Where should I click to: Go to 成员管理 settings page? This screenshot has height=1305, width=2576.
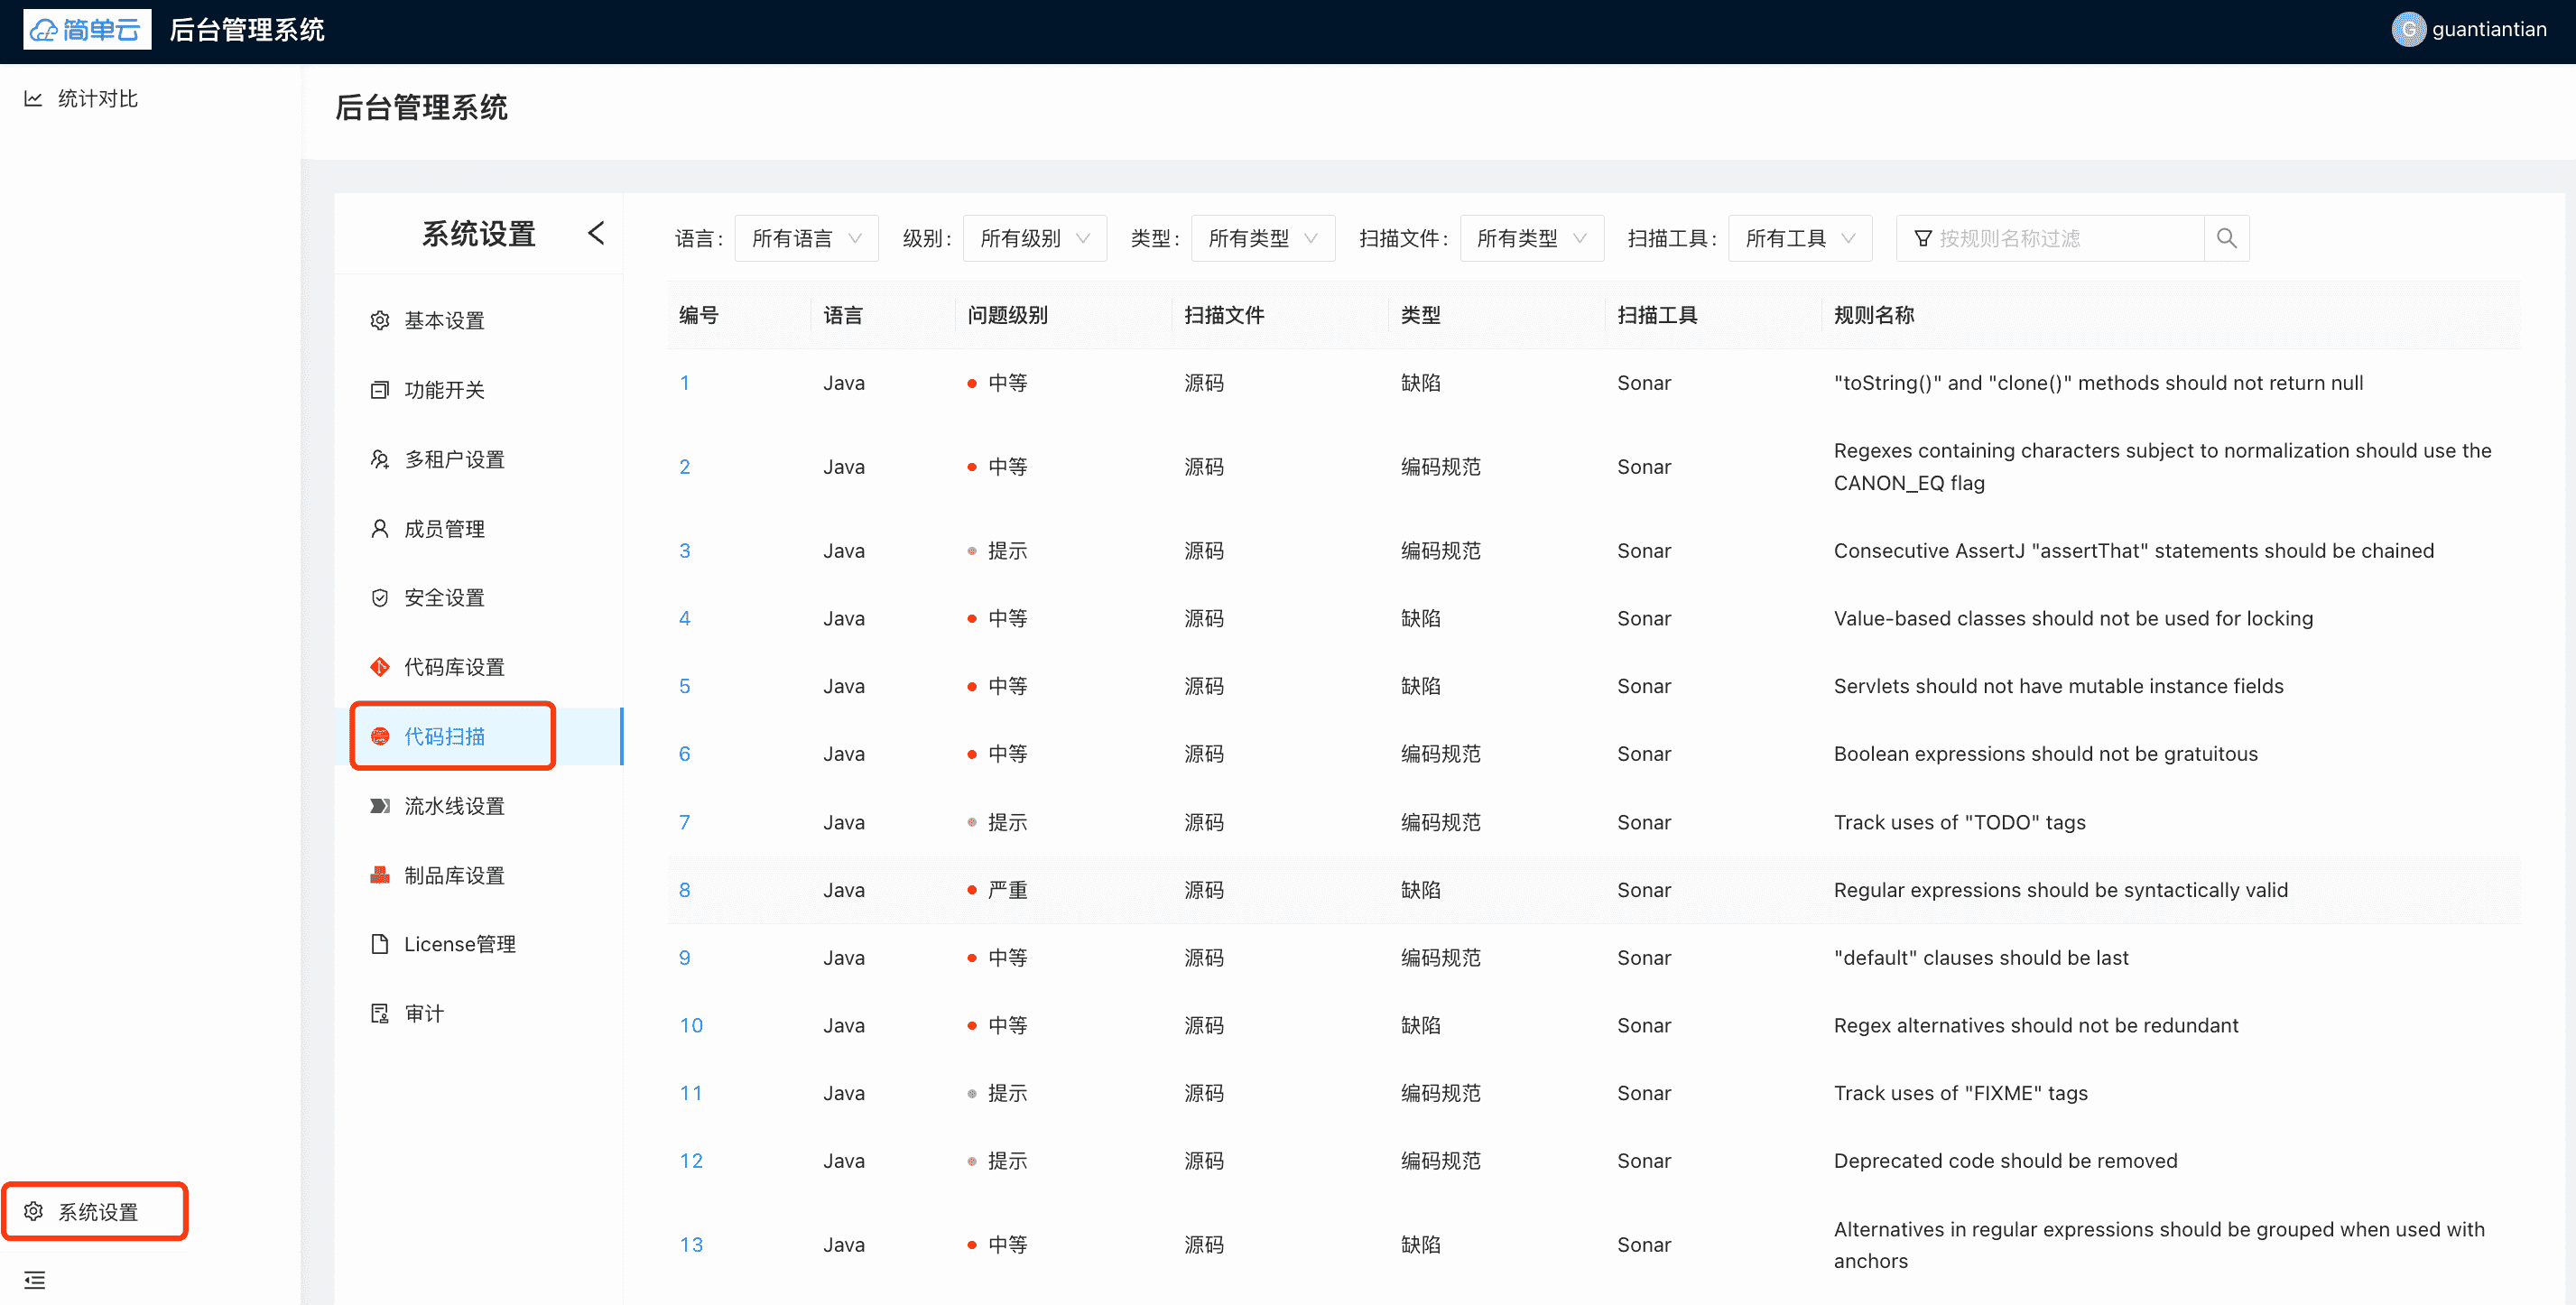click(x=444, y=529)
